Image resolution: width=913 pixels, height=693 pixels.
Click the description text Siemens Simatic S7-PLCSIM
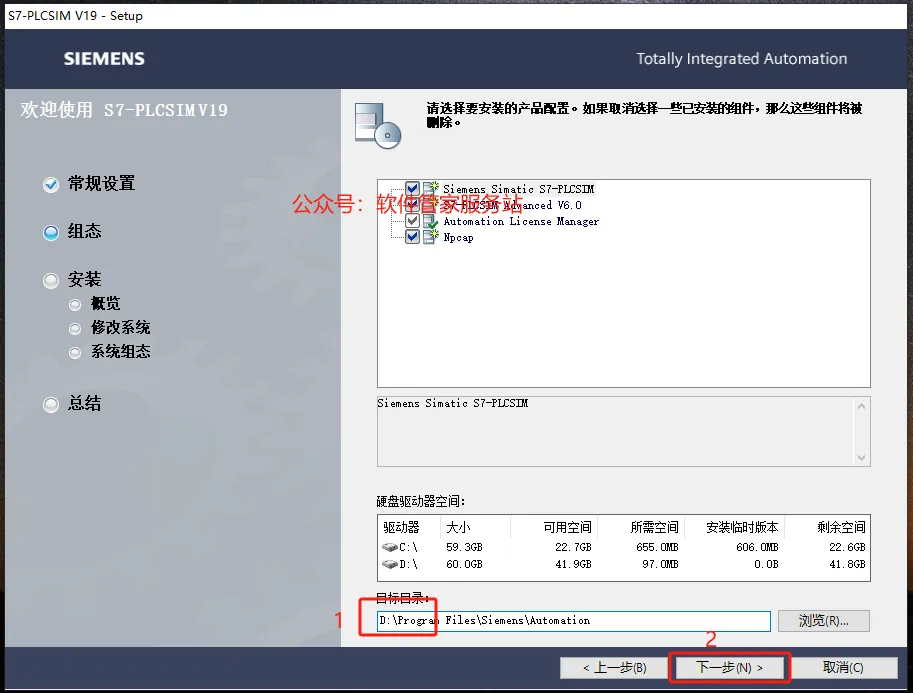tap(452, 403)
